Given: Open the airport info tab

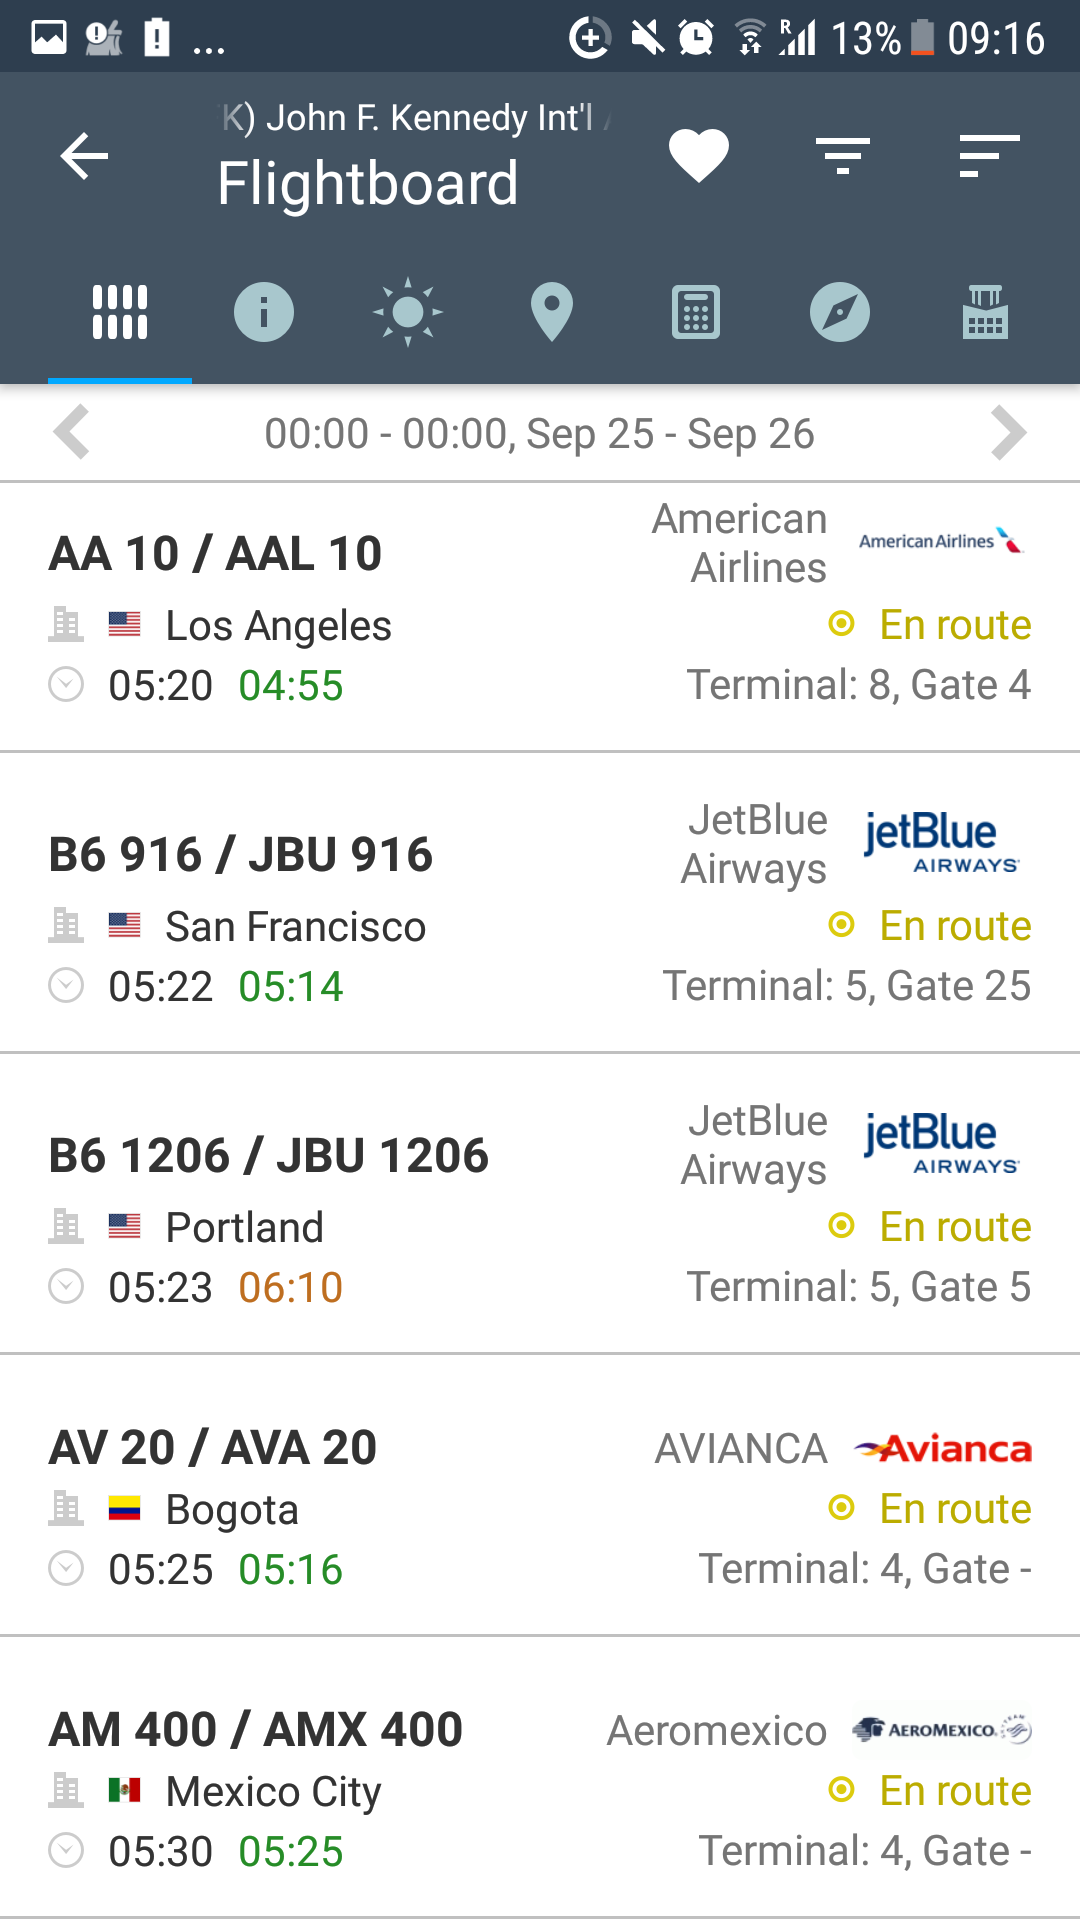Looking at the screenshot, I should click(264, 312).
